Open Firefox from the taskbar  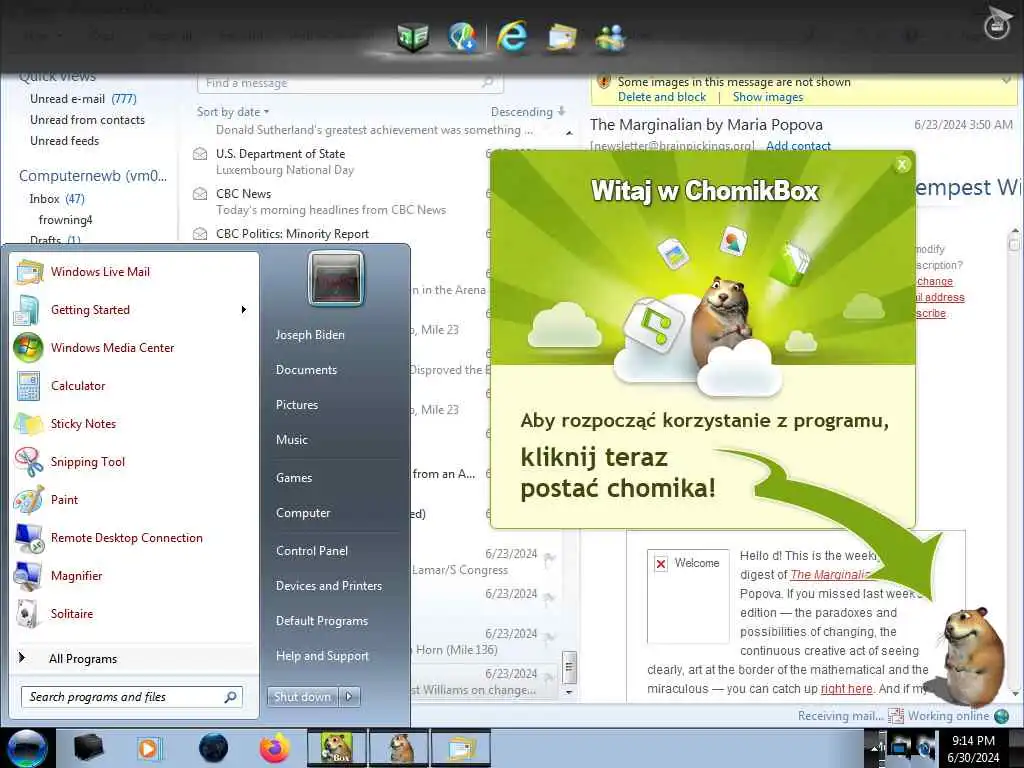[x=274, y=748]
